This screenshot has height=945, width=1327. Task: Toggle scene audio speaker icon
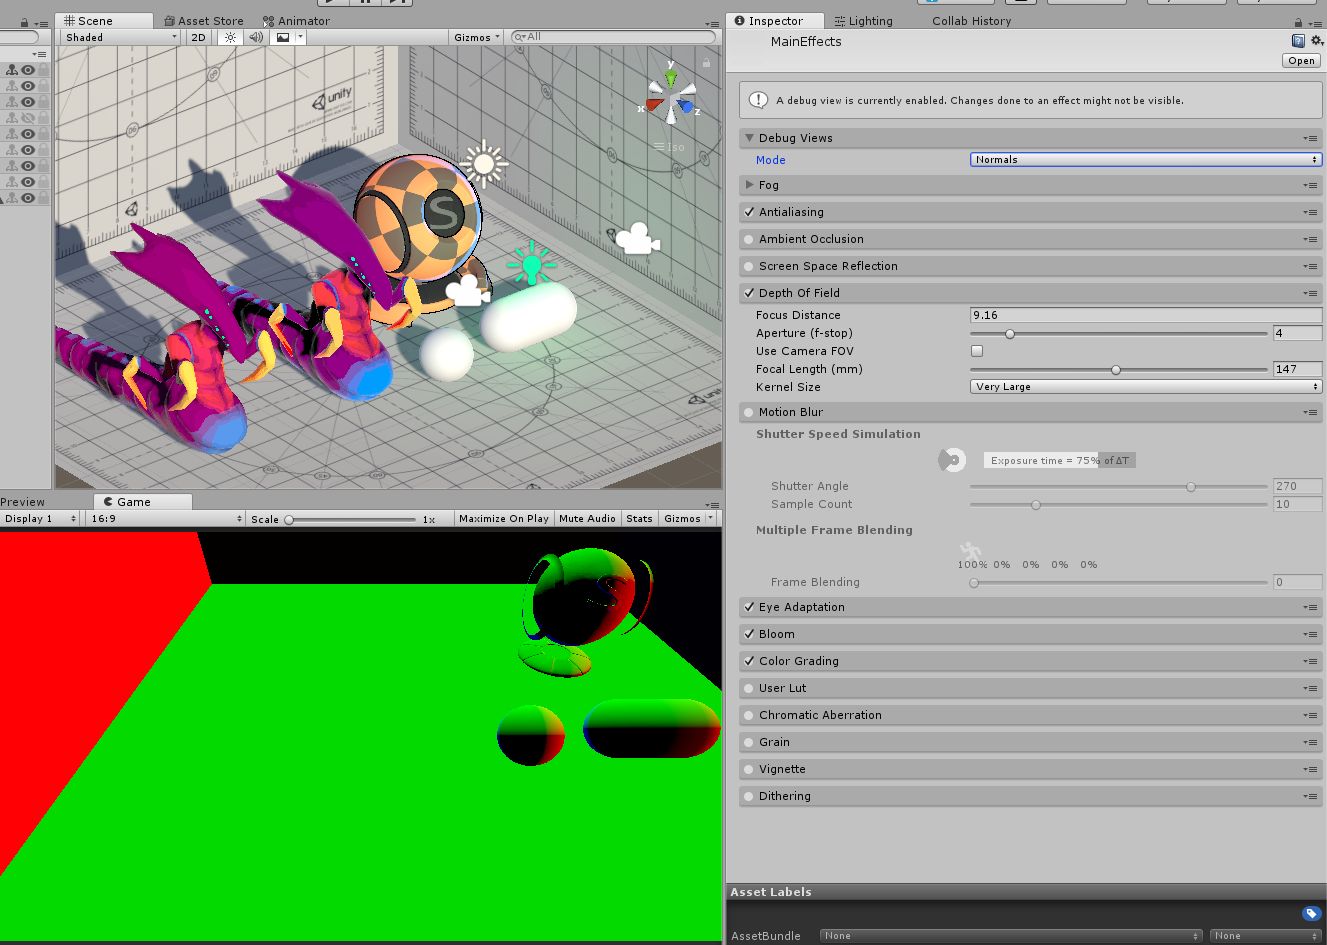pos(256,37)
